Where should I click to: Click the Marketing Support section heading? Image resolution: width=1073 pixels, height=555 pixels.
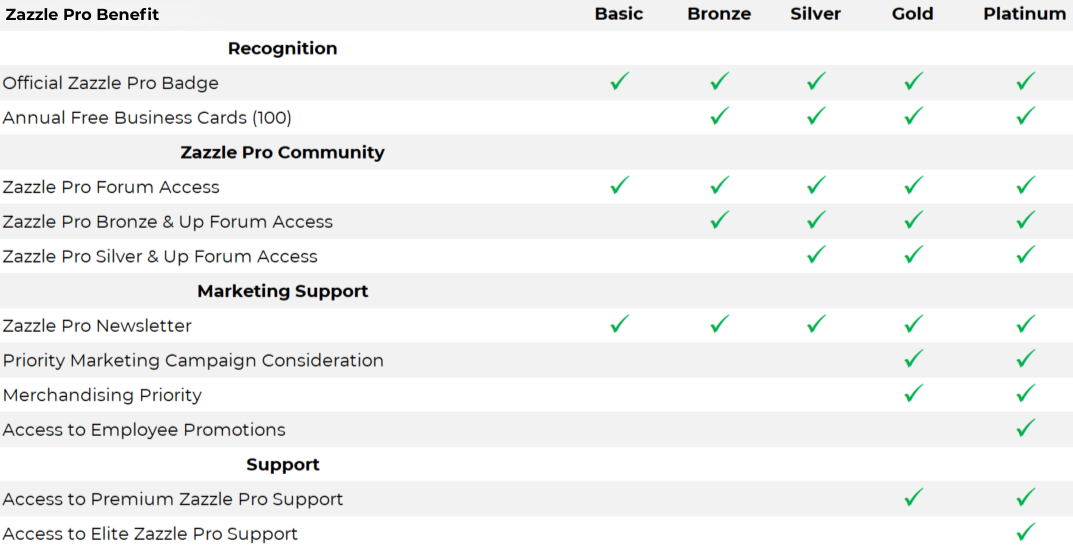(282, 291)
